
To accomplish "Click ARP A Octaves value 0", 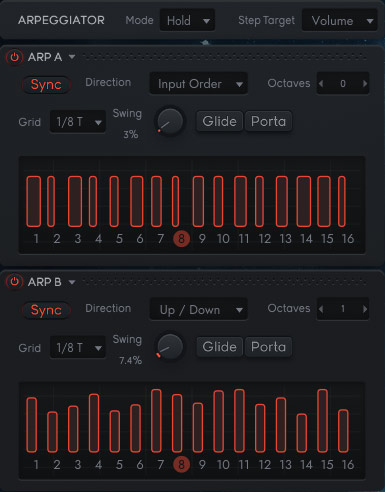I will [343, 83].
